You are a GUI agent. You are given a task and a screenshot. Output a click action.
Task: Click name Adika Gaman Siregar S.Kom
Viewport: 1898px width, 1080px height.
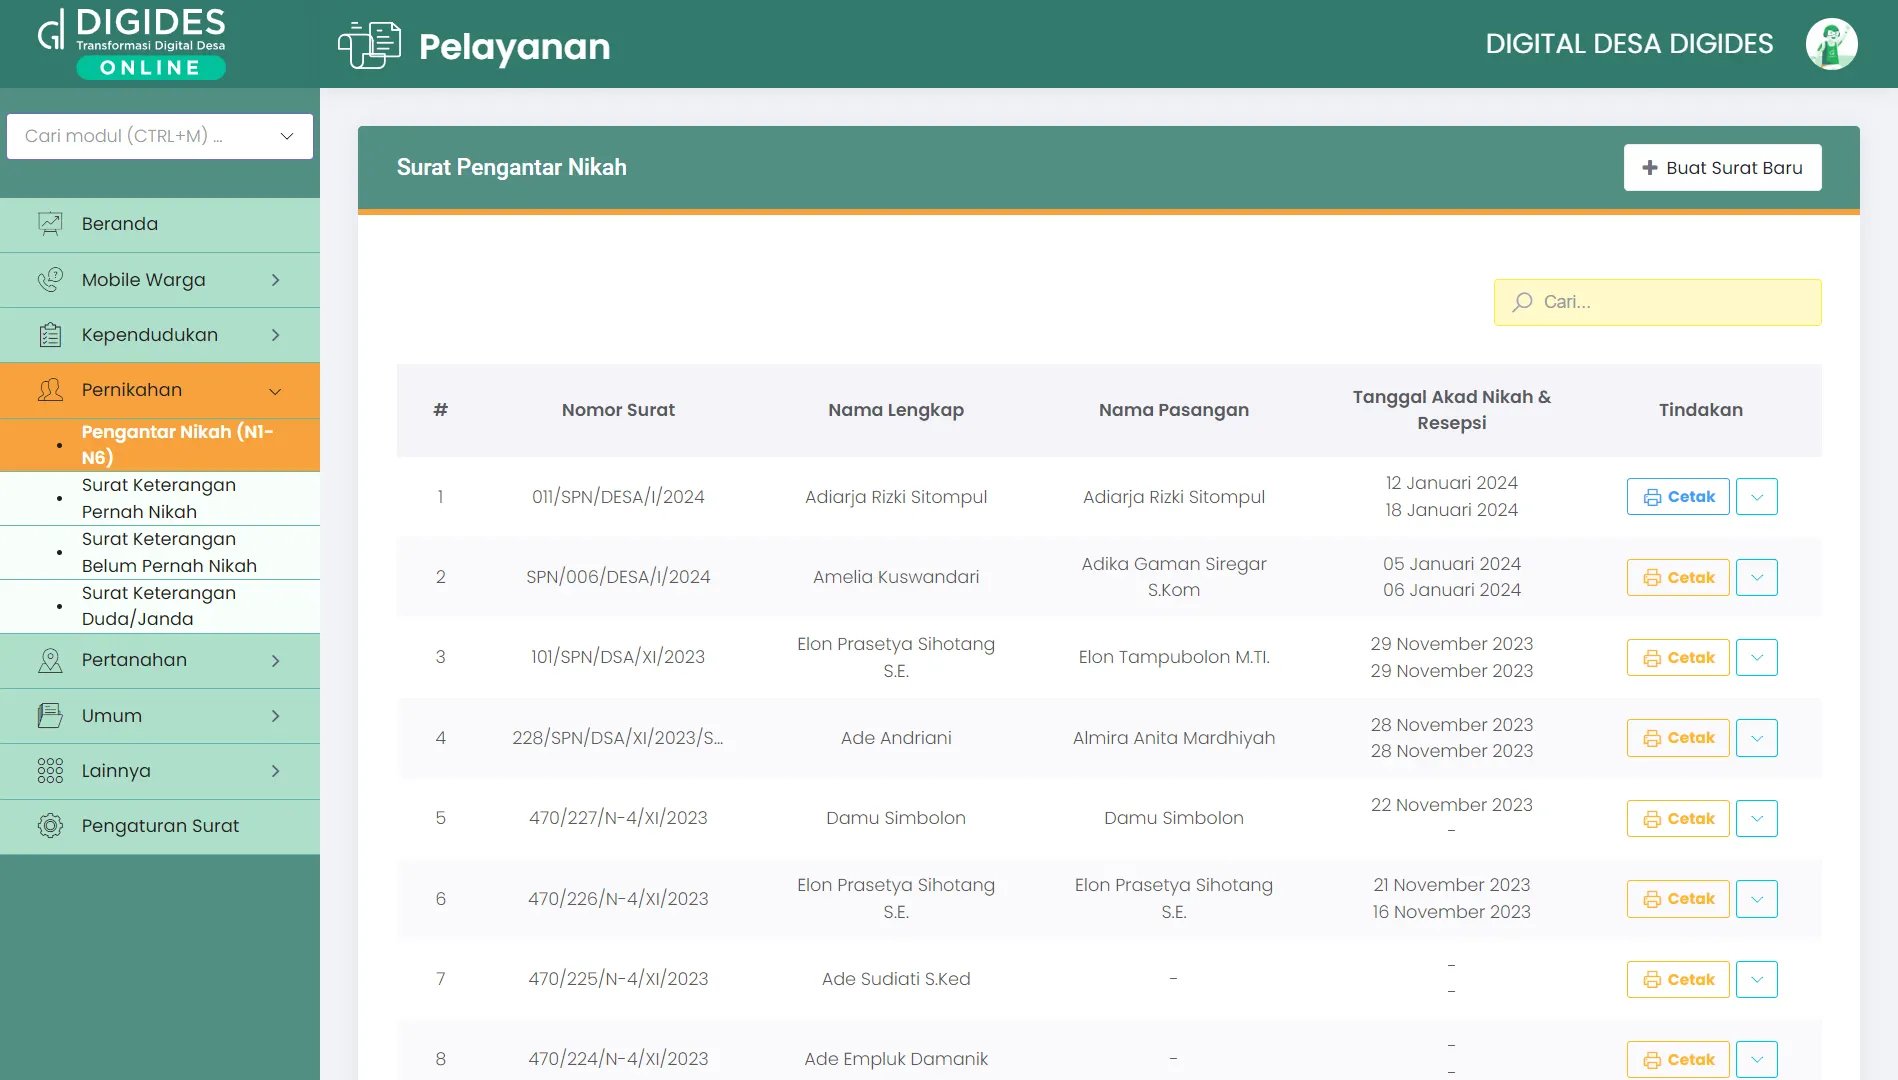pos(1174,577)
